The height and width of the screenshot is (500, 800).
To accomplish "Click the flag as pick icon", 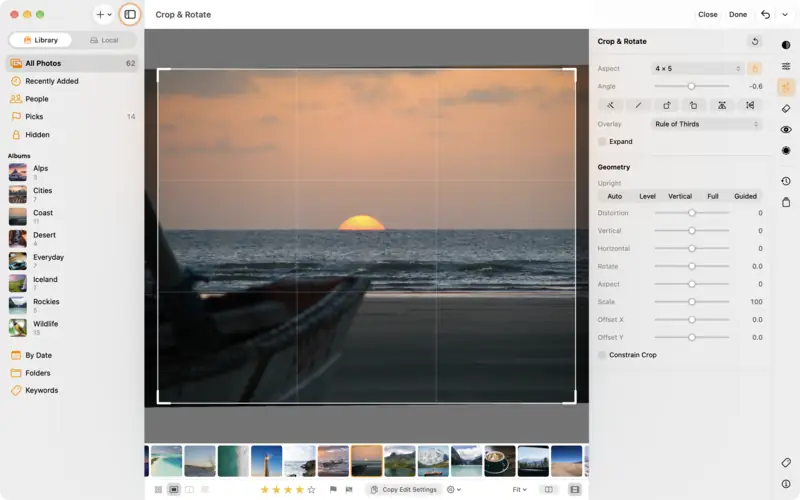I will (x=333, y=490).
